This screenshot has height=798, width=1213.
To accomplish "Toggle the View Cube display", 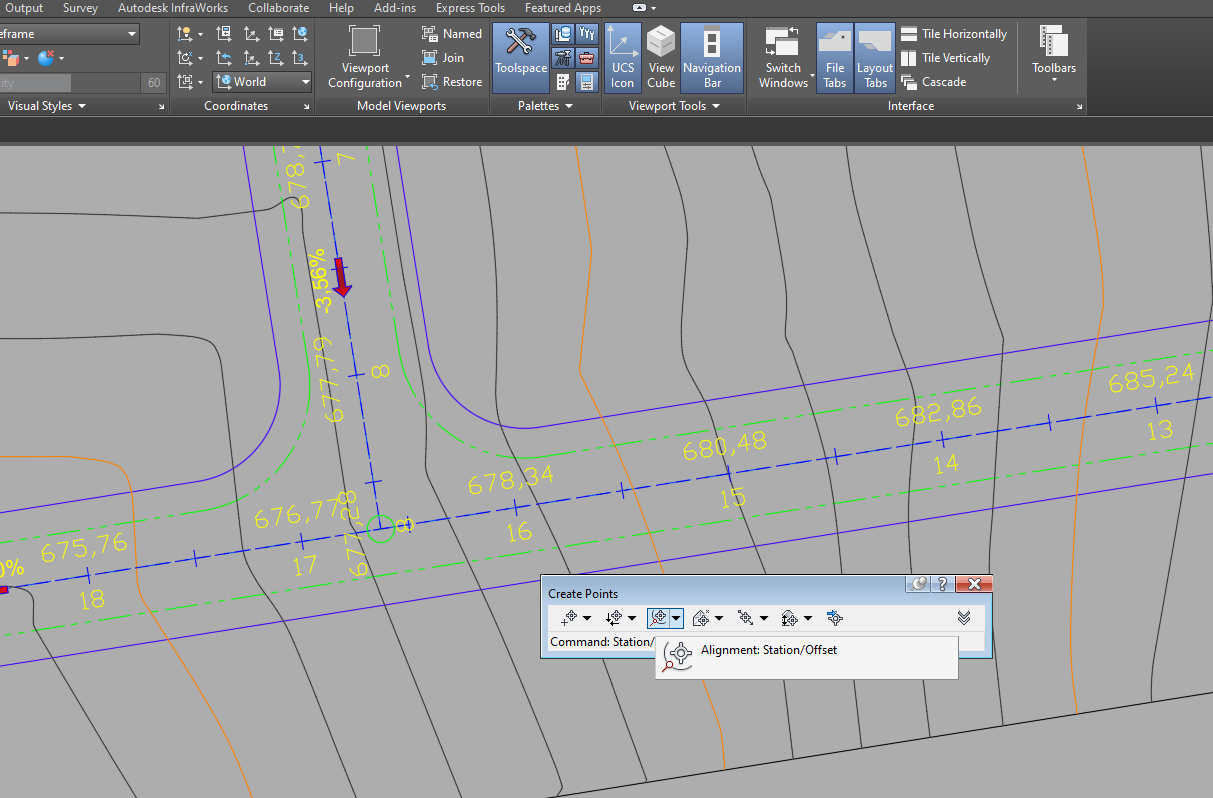I will 660,57.
